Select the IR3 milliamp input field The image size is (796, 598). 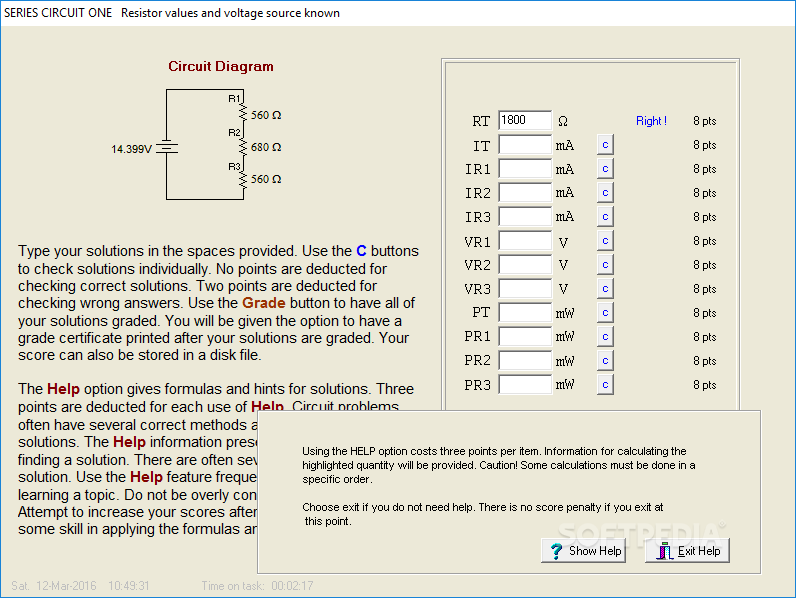pyautogui.click(x=525, y=217)
